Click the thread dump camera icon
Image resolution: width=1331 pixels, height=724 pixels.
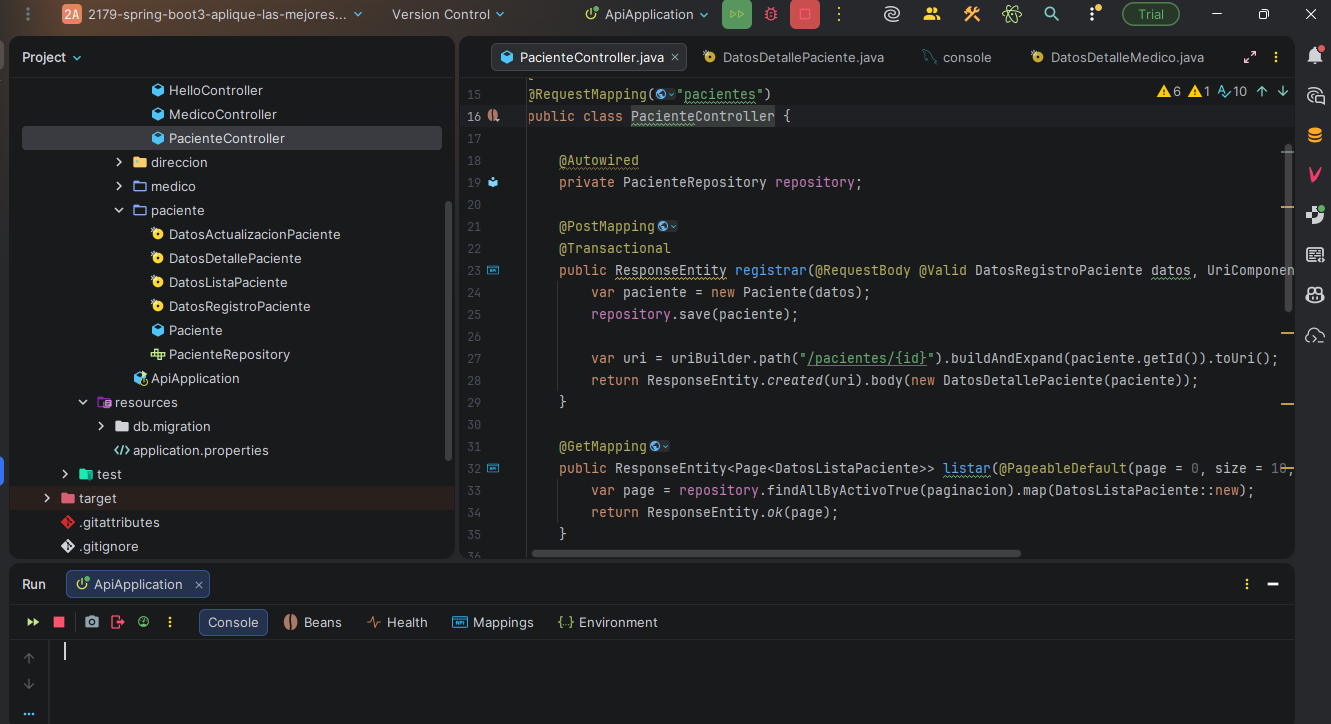[x=92, y=622]
